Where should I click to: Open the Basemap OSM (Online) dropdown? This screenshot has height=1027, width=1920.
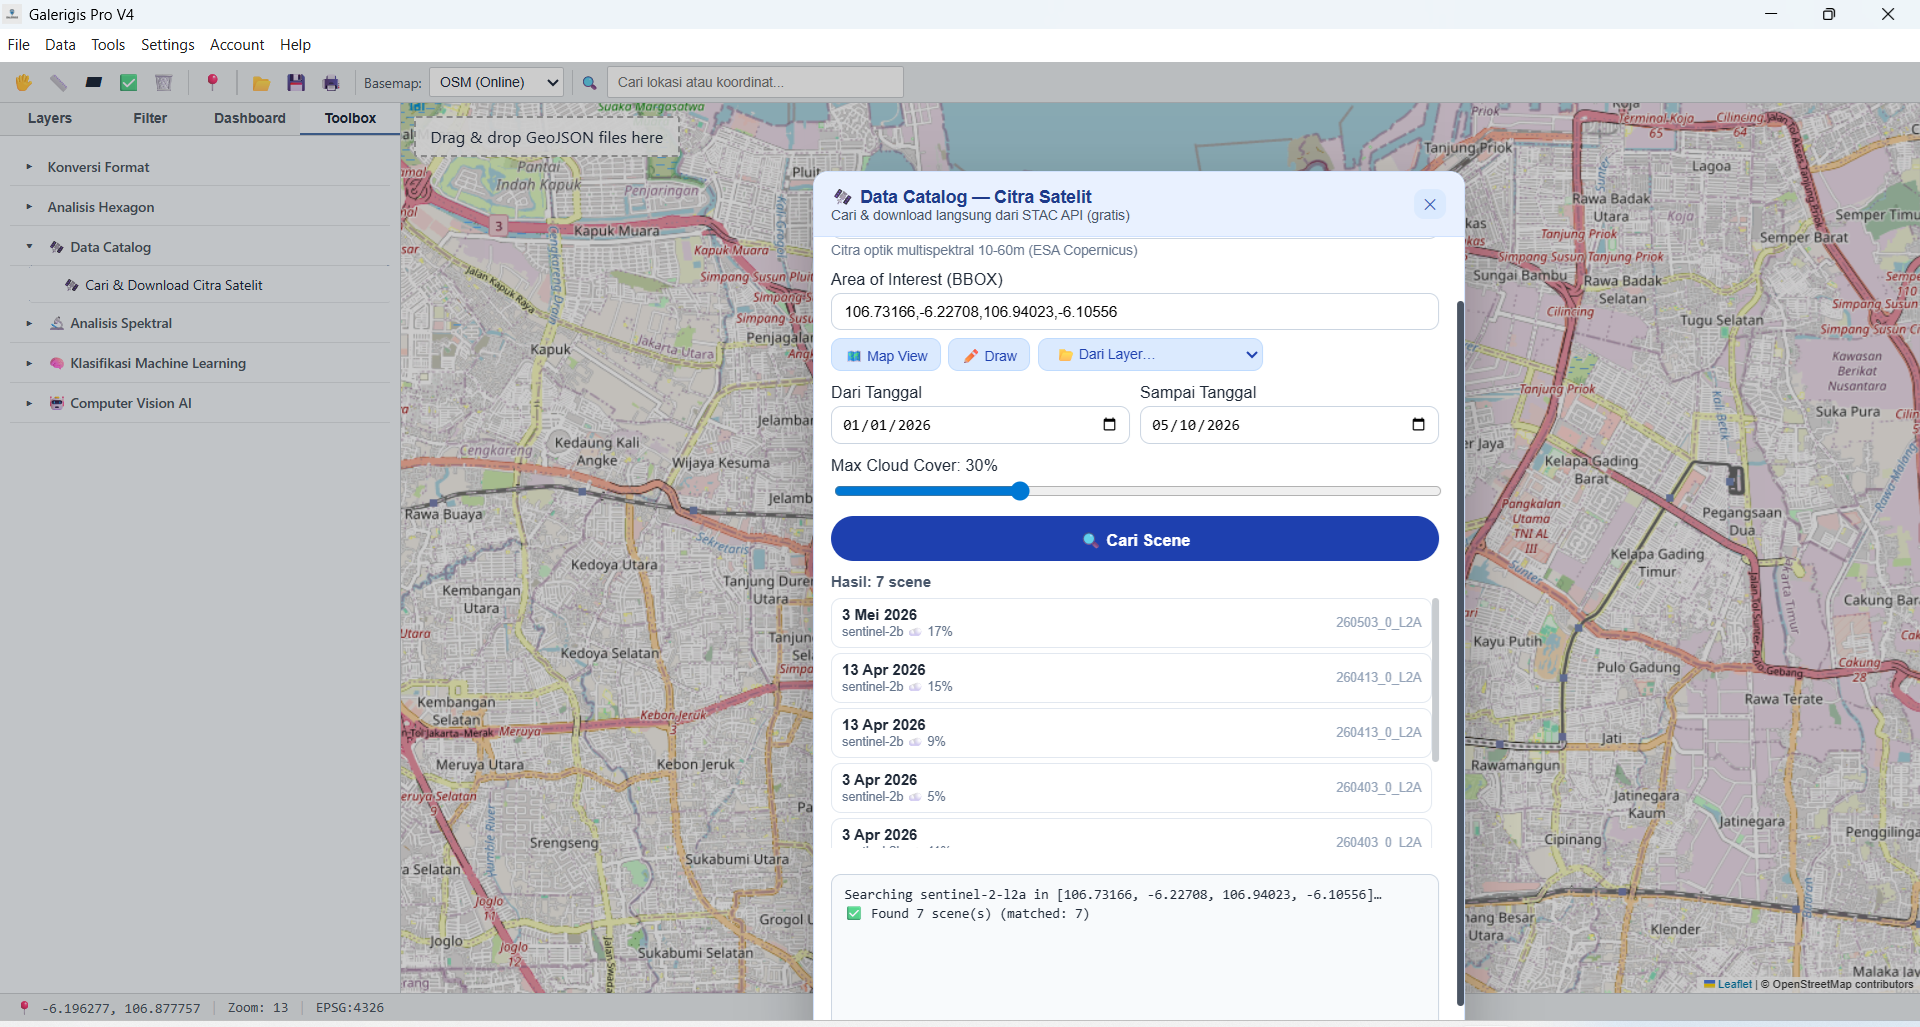tap(496, 82)
